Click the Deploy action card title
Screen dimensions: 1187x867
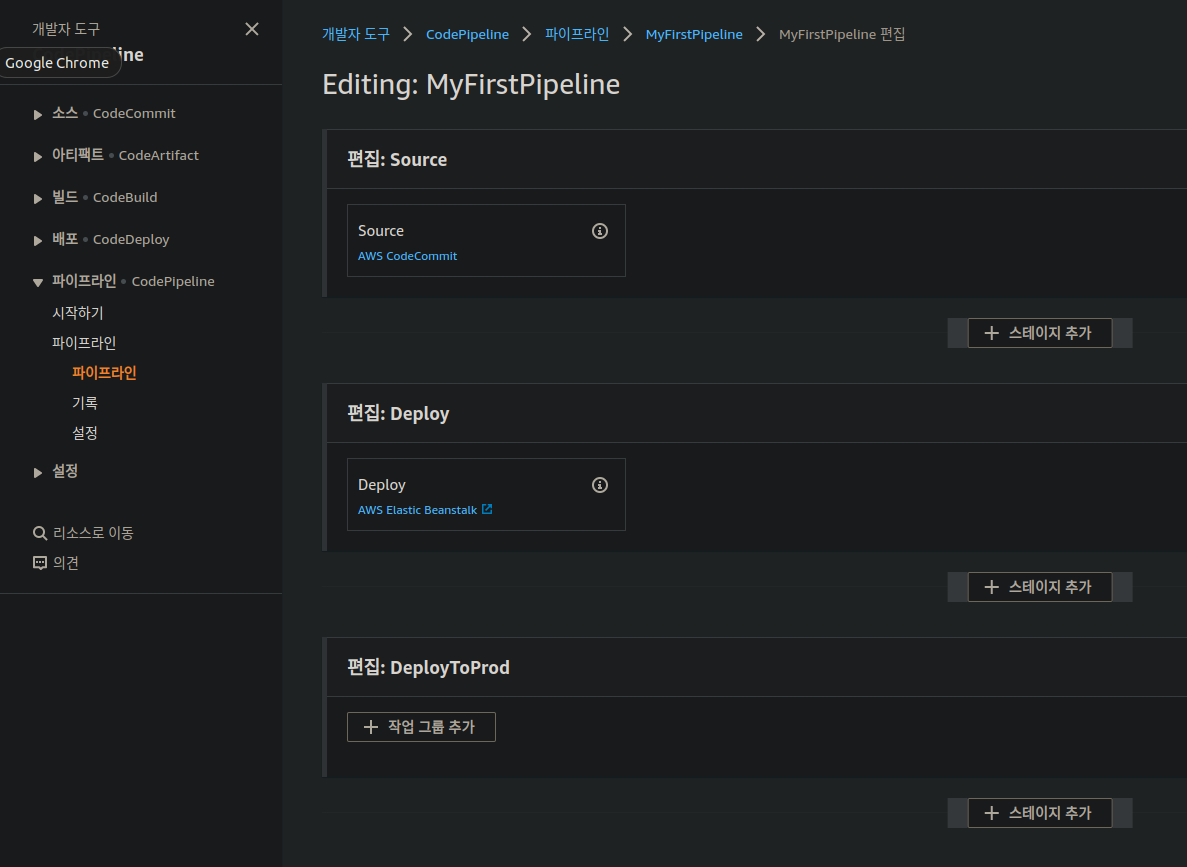tap(382, 485)
